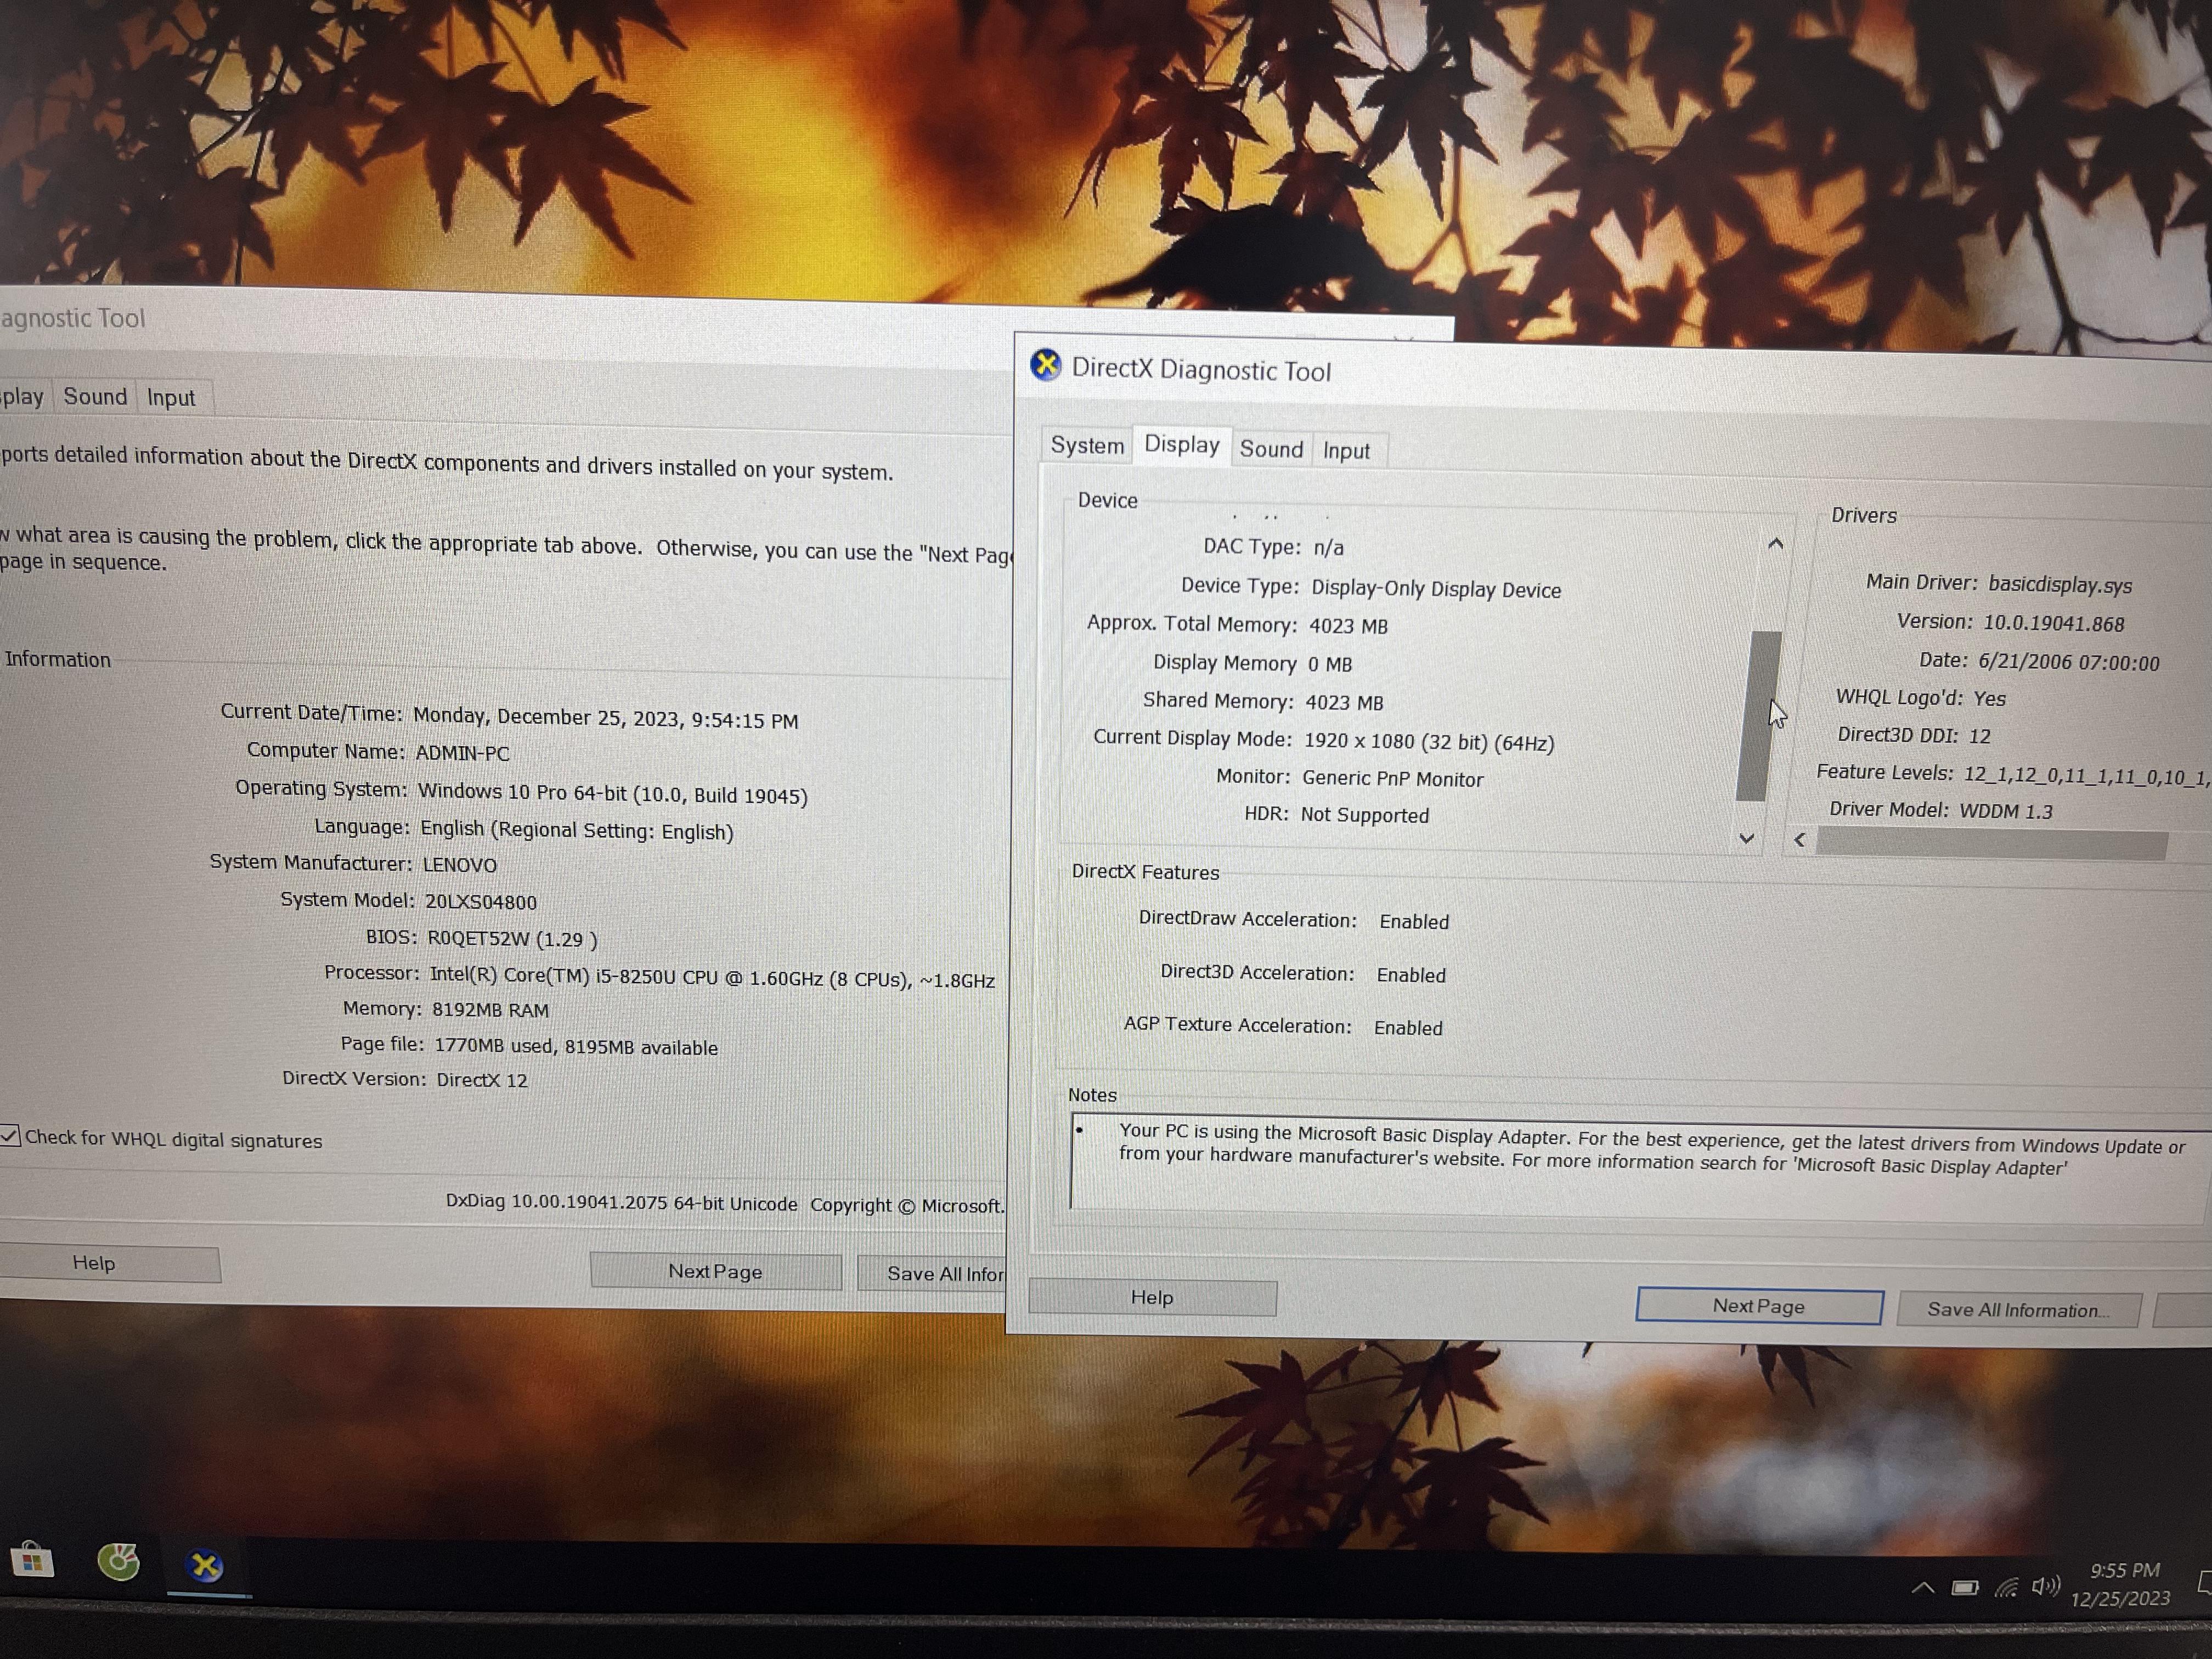Click 'Display-Only Display Device' value

(1436, 589)
